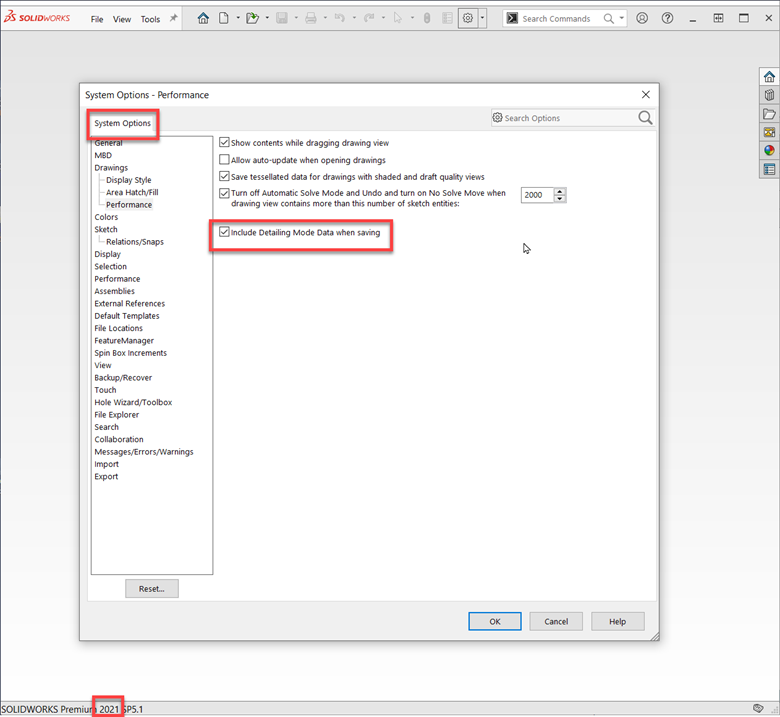Image resolution: width=780 pixels, height=717 pixels.
Task: Click the status bar icon at bottom right
Action: pos(758,708)
